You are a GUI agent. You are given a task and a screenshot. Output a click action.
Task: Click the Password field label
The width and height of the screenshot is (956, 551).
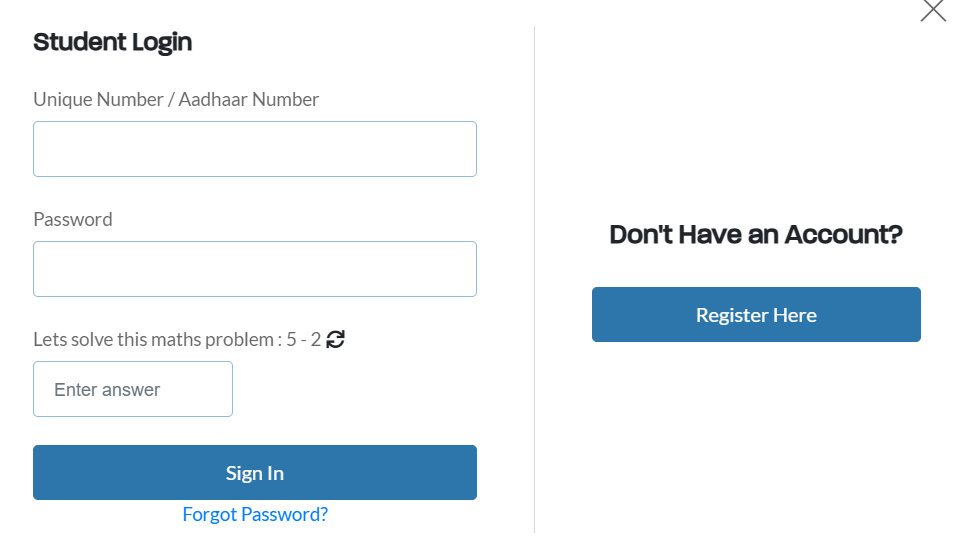pos(73,219)
